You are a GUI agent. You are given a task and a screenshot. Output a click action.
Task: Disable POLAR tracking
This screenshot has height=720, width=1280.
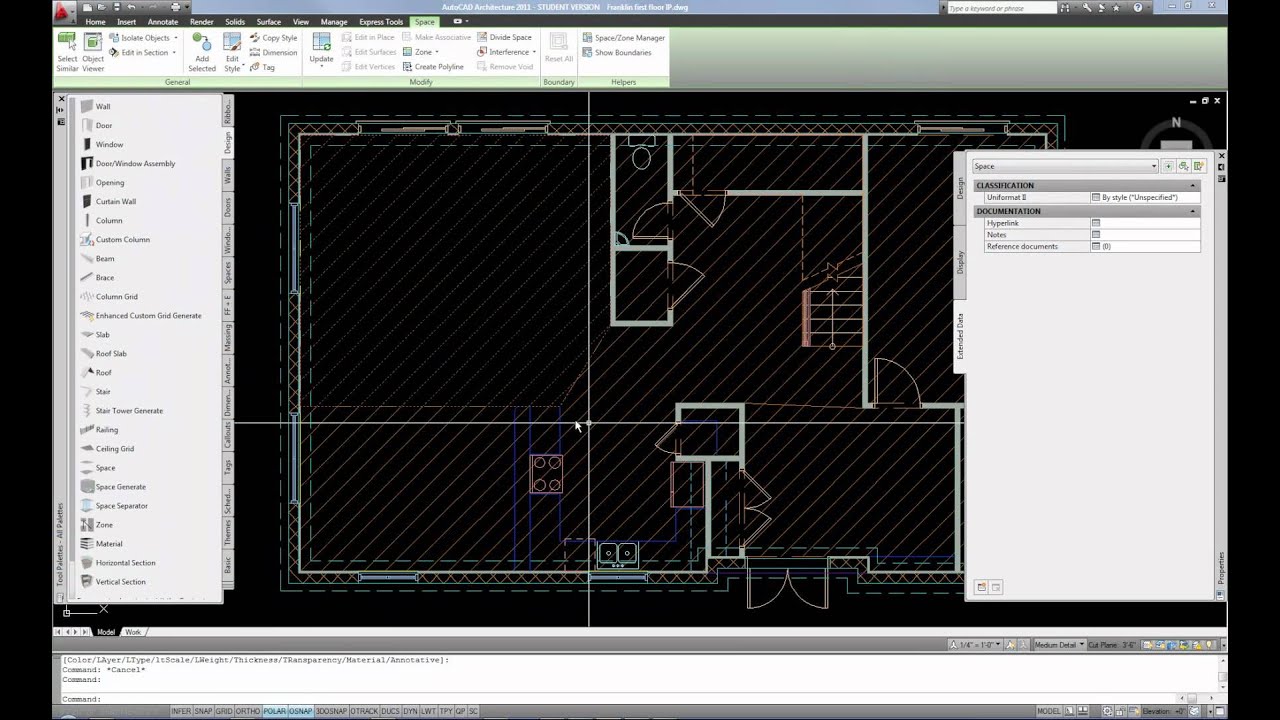(x=274, y=711)
